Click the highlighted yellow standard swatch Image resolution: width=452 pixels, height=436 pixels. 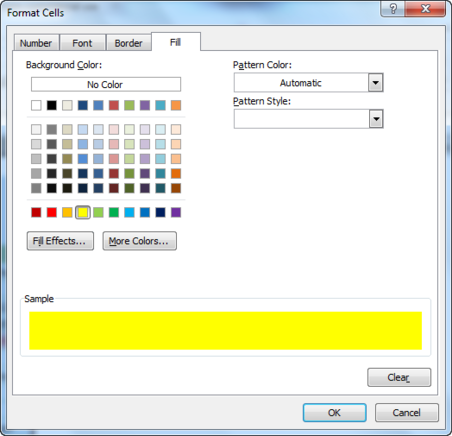pos(83,212)
